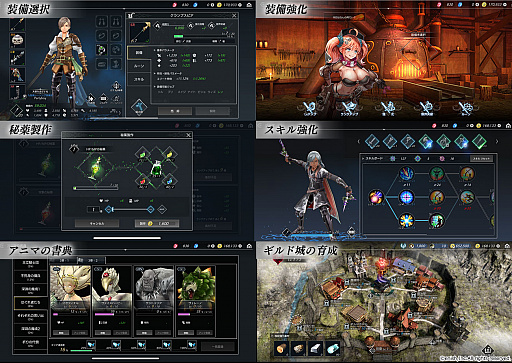
Task: Click the ingot resource icon in guild castle
Action: click(x=315, y=348)
